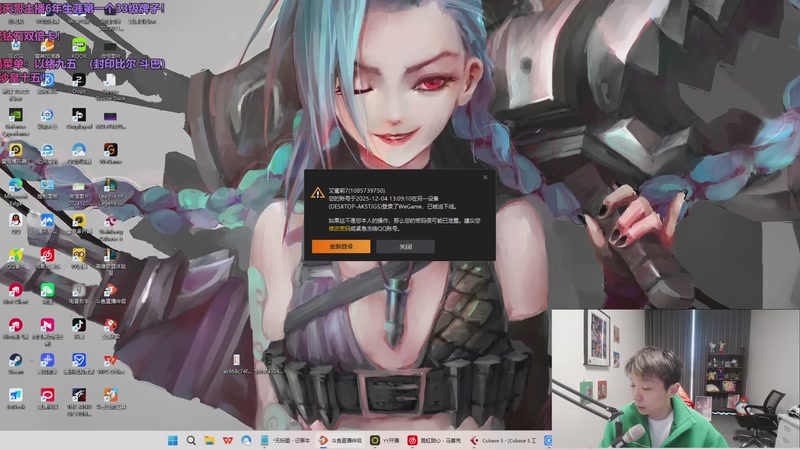Screen dimensions: 800x450
Task: Open the Microsoft Edge desktop shortcut
Action: coord(15,189)
